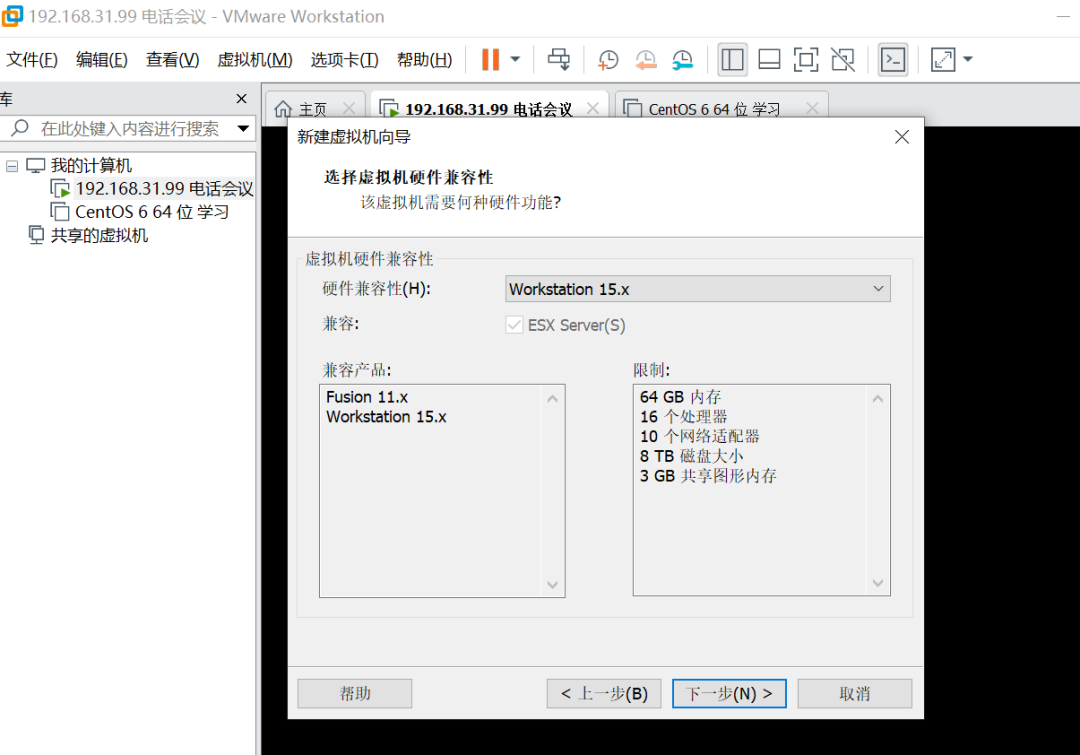Select 8 TB 磁盘大小 in the limits list
The width and height of the screenshot is (1080, 755).
pyautogui.click(x=692, y=456)
